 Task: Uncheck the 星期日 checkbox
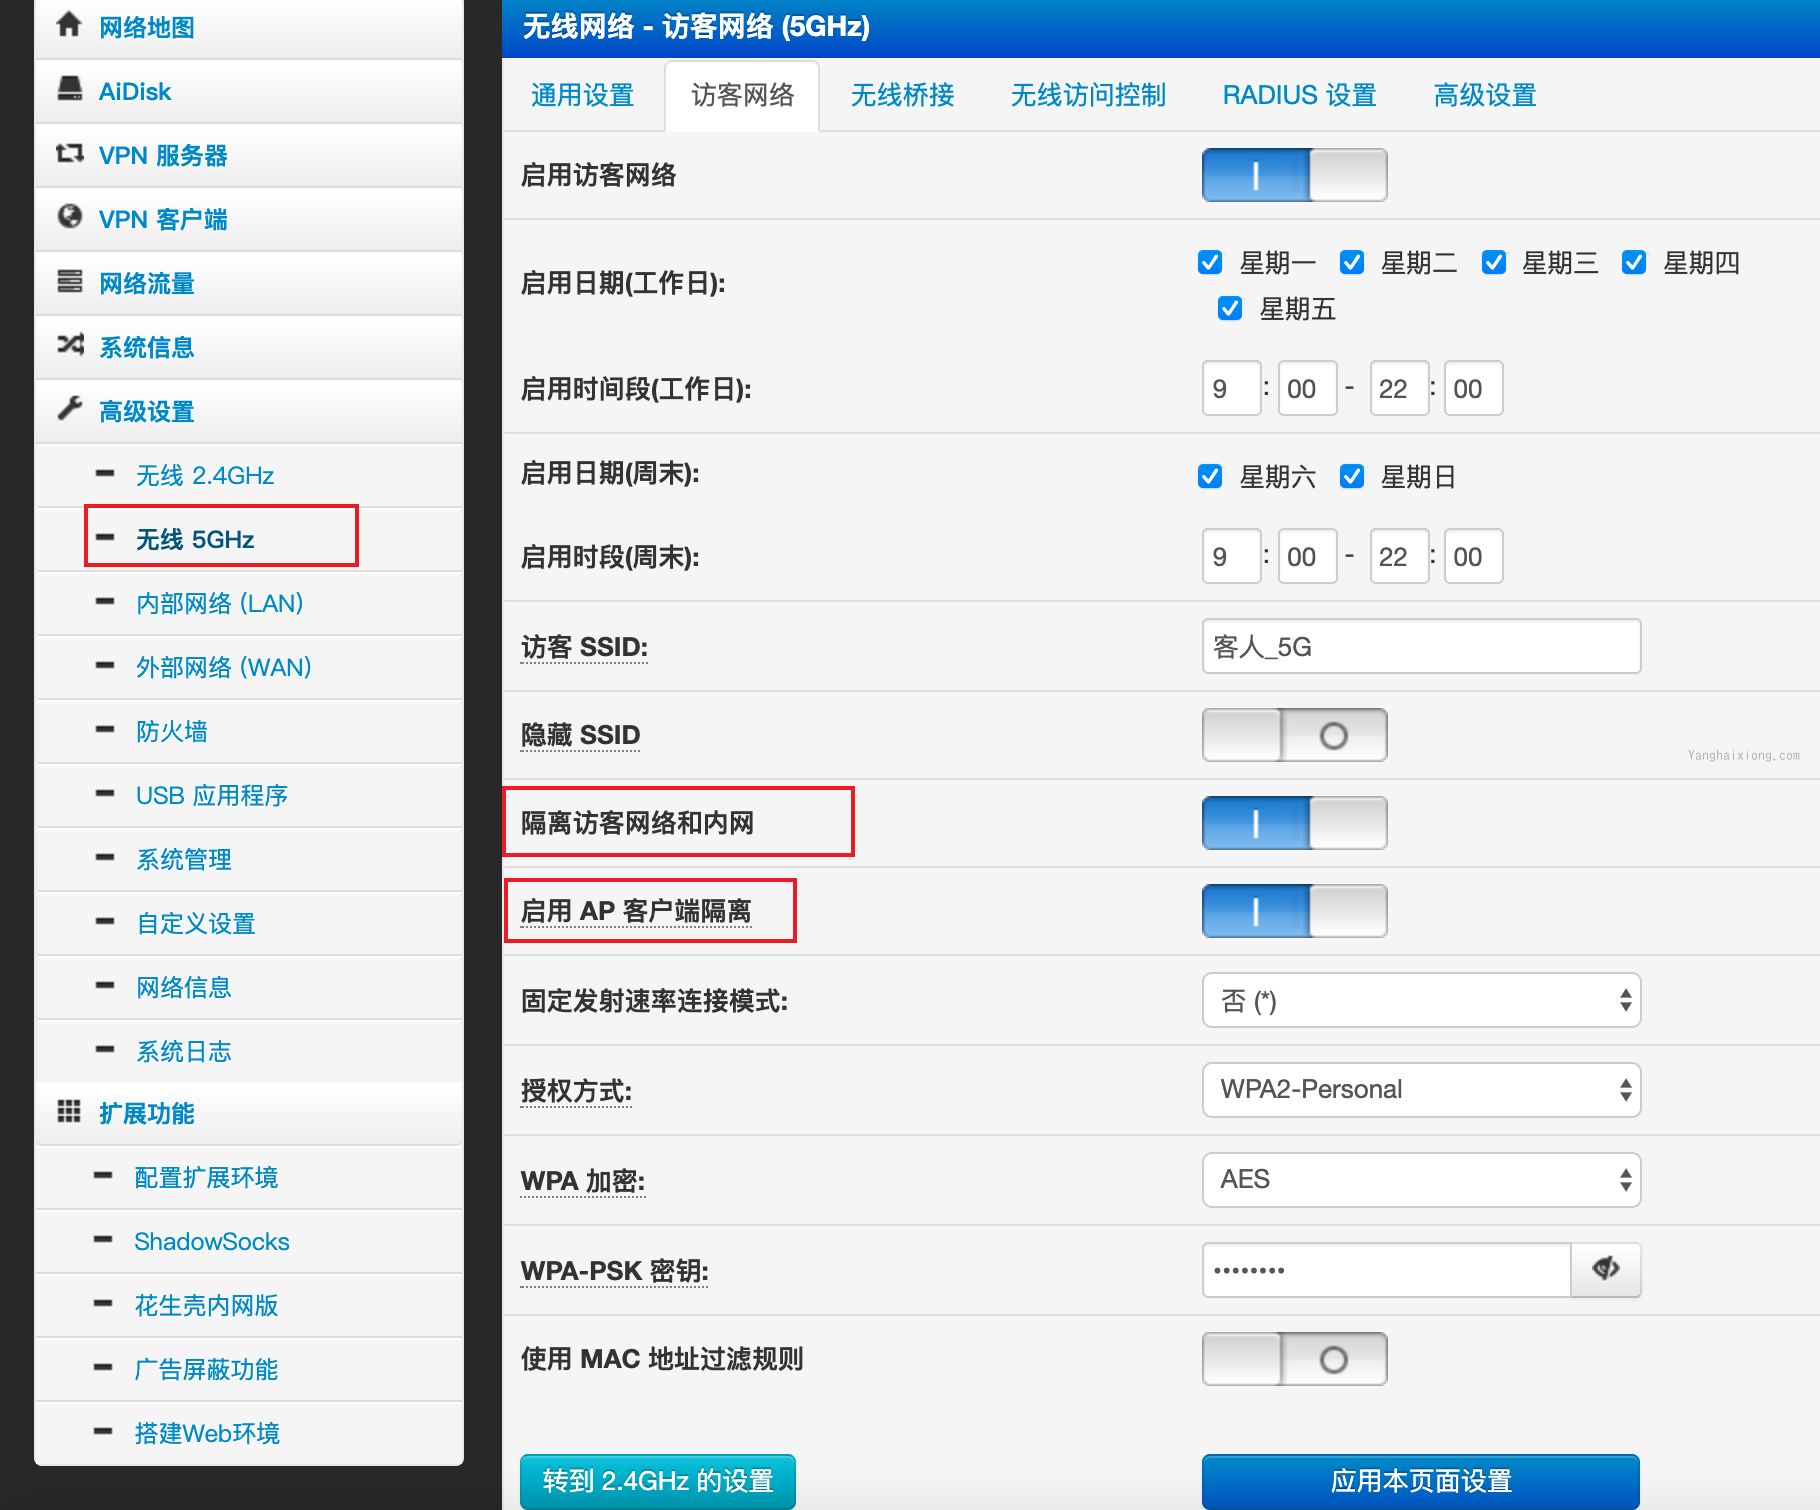tap(1352, 476)
